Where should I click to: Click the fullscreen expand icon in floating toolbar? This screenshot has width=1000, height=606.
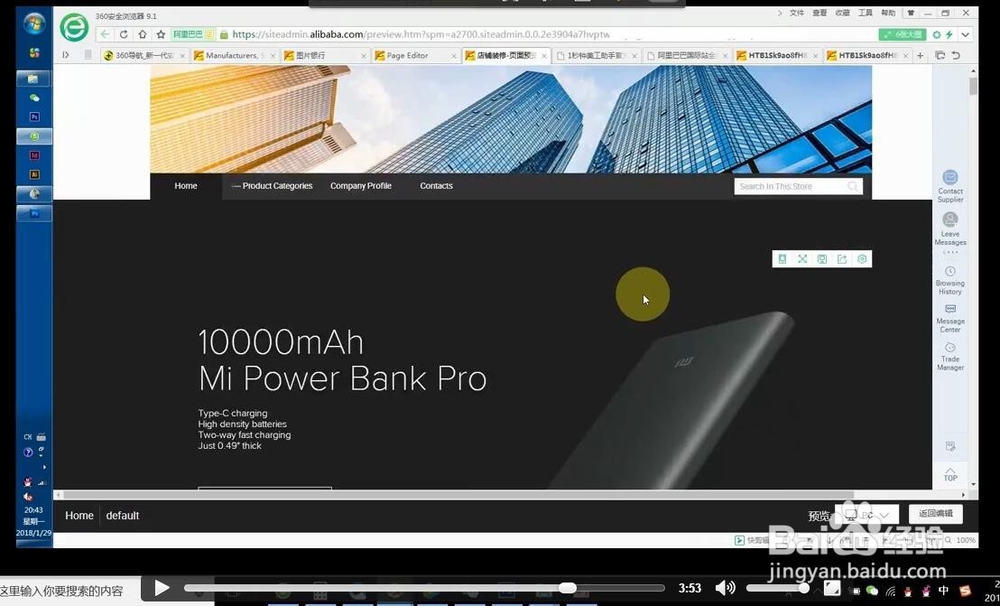[x=802, y=259]
